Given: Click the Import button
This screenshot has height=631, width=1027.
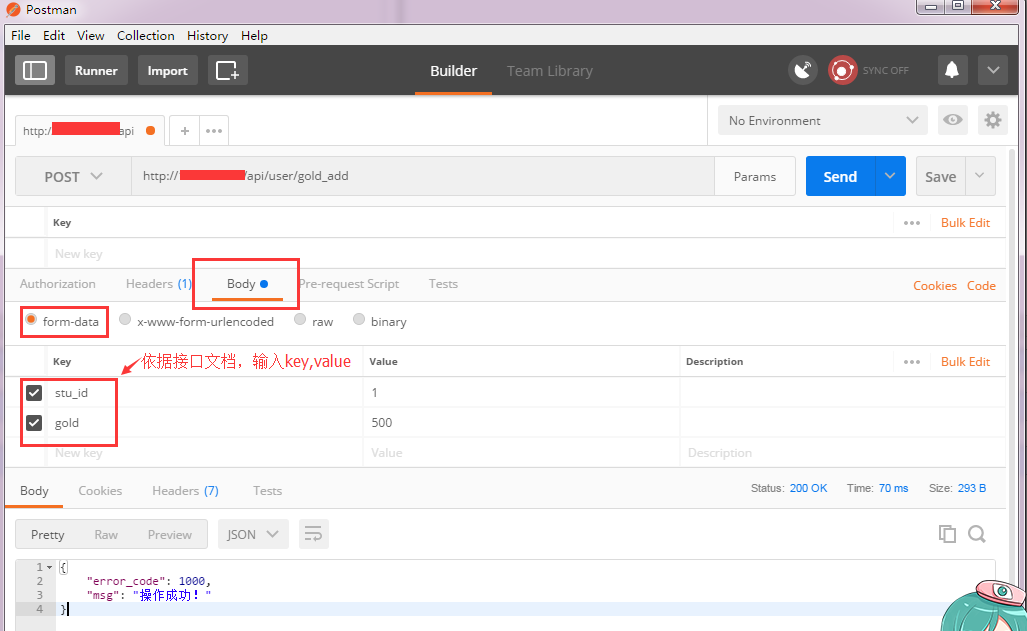Looking at the screenshot, I should click(168, 70).
